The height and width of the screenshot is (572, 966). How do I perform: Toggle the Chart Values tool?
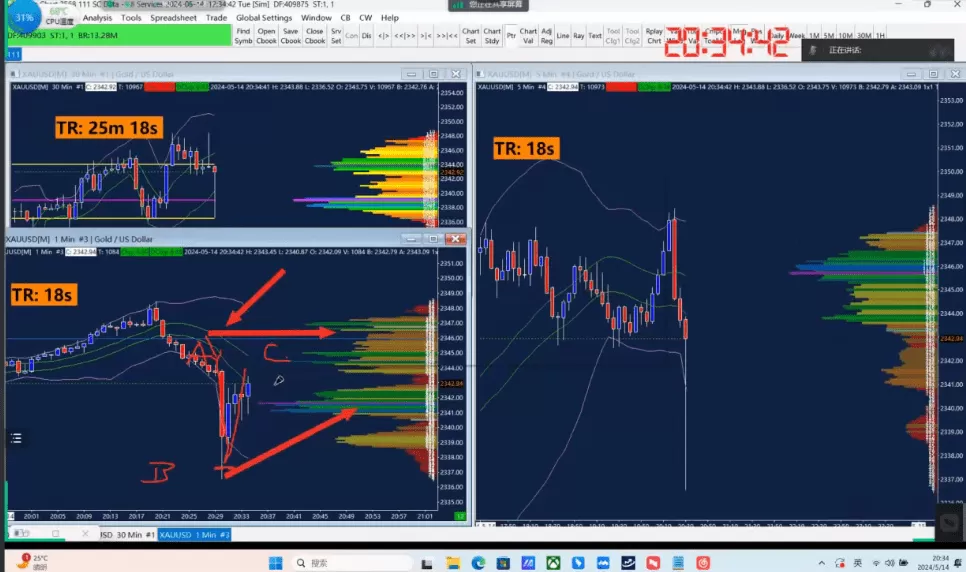tap(528, 36)
